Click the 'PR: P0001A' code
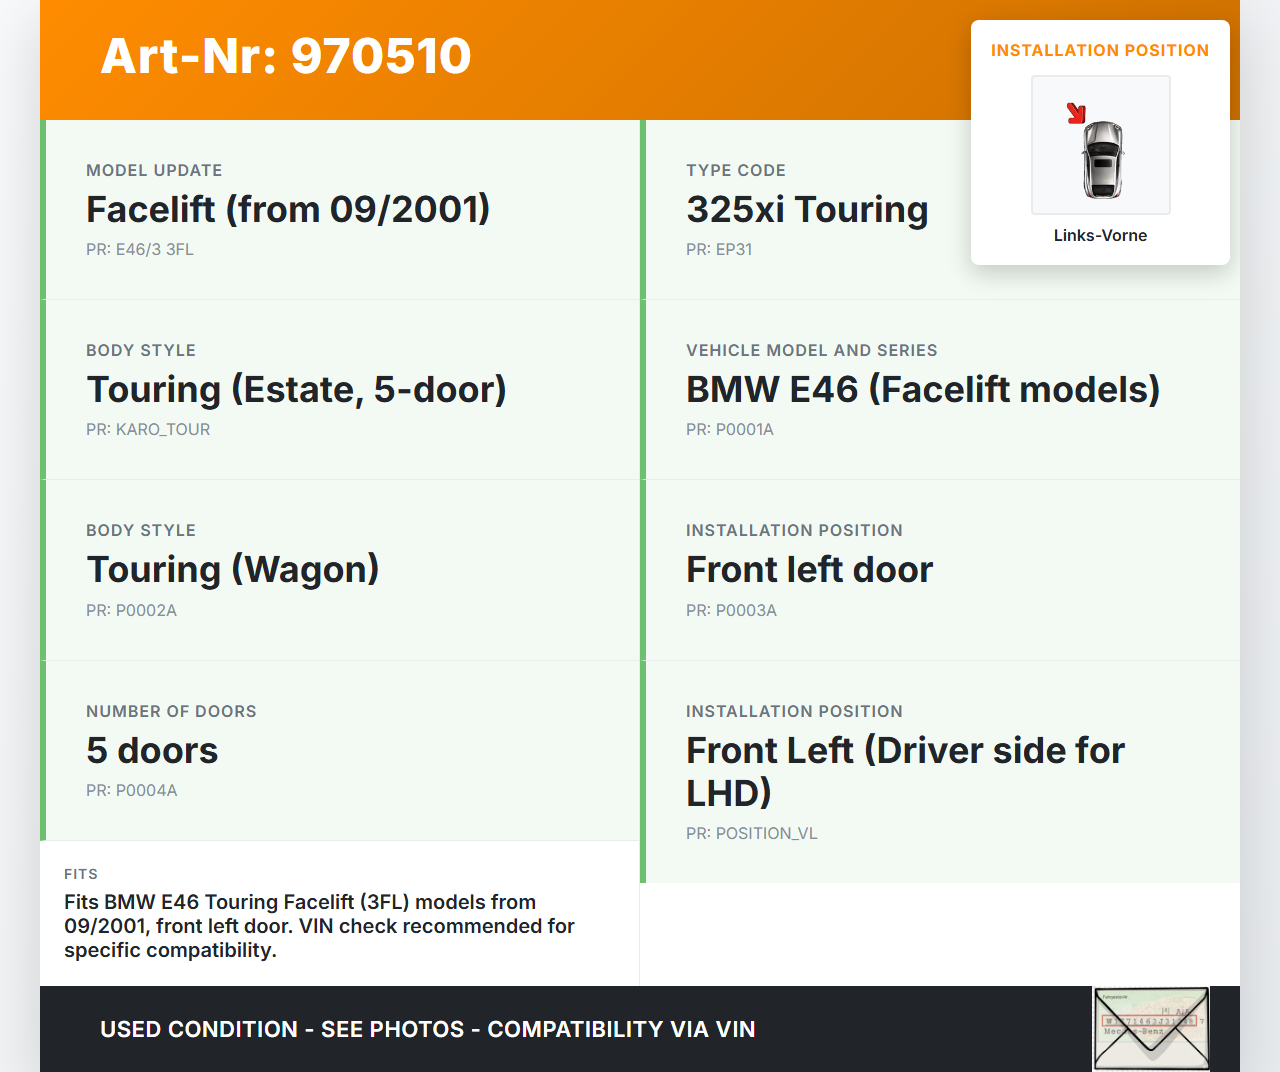 tap(730, 429)
